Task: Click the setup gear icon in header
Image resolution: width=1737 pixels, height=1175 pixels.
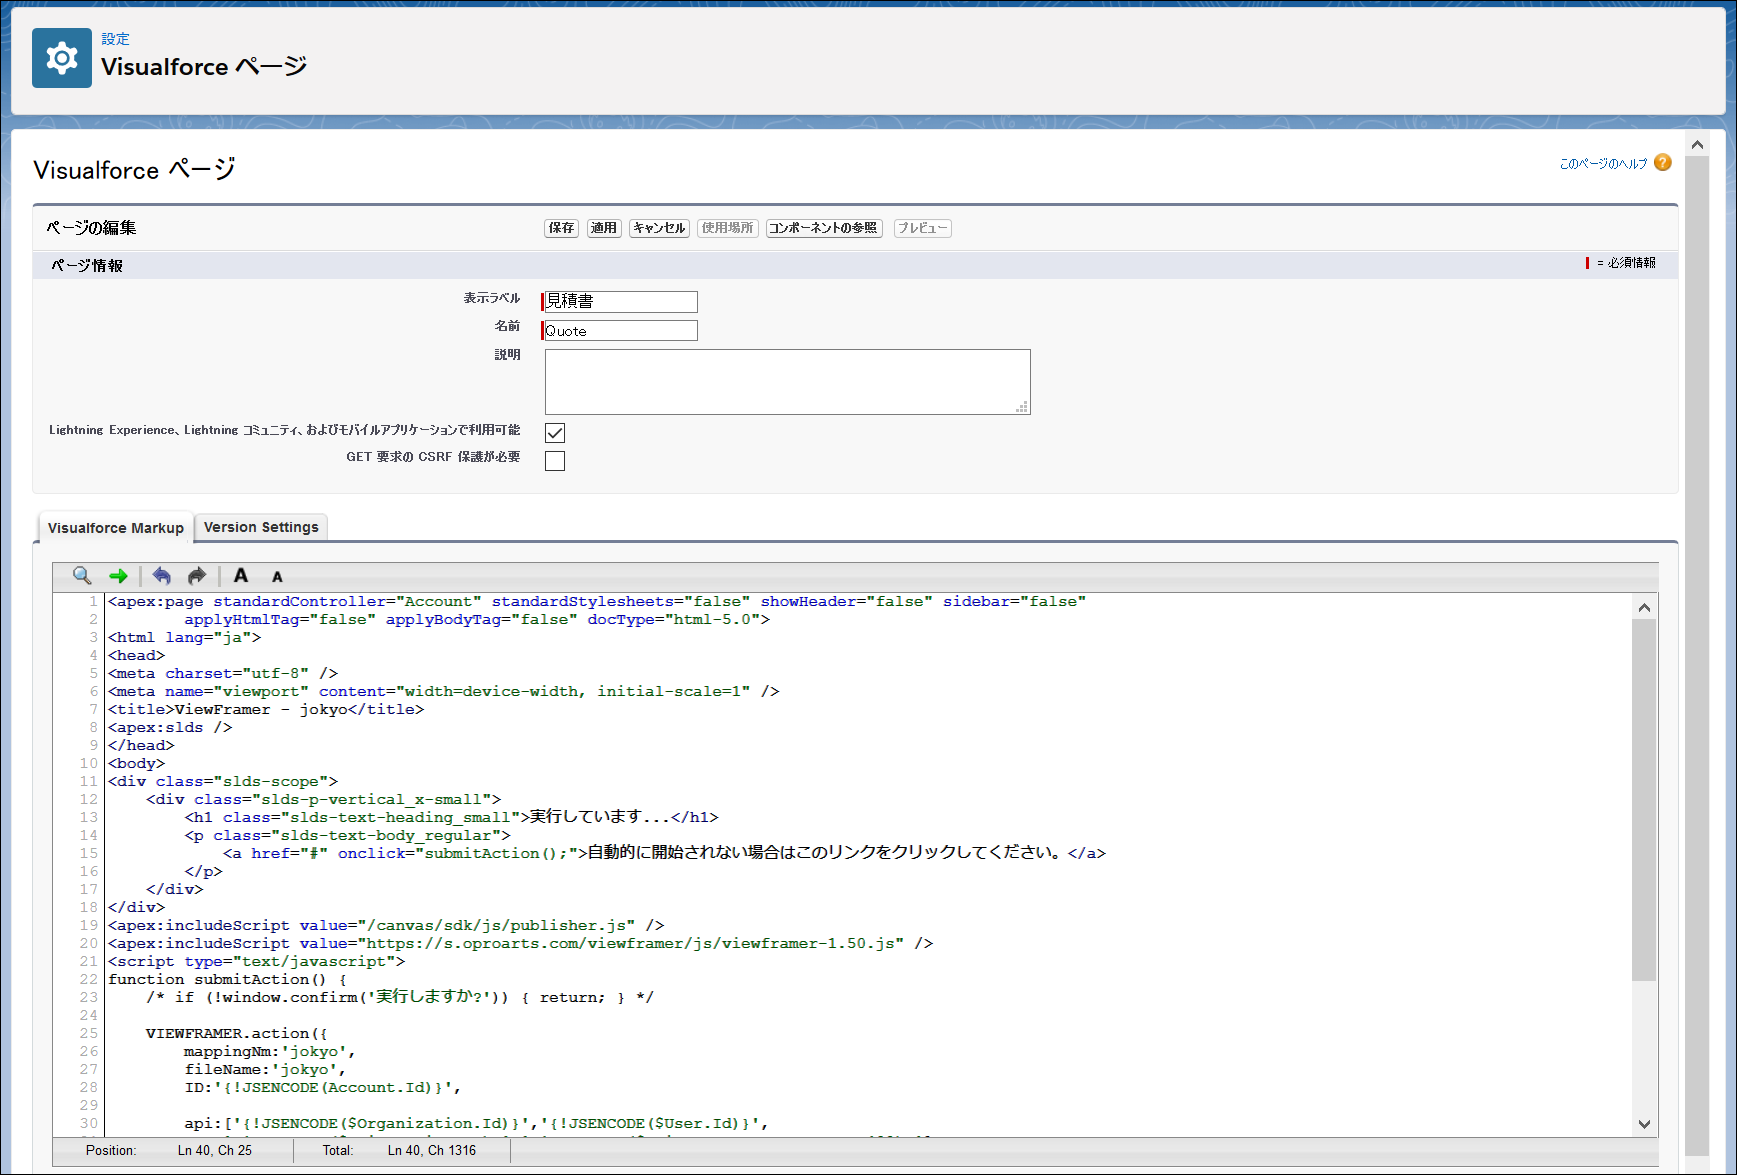Action: tap(62, 58)
